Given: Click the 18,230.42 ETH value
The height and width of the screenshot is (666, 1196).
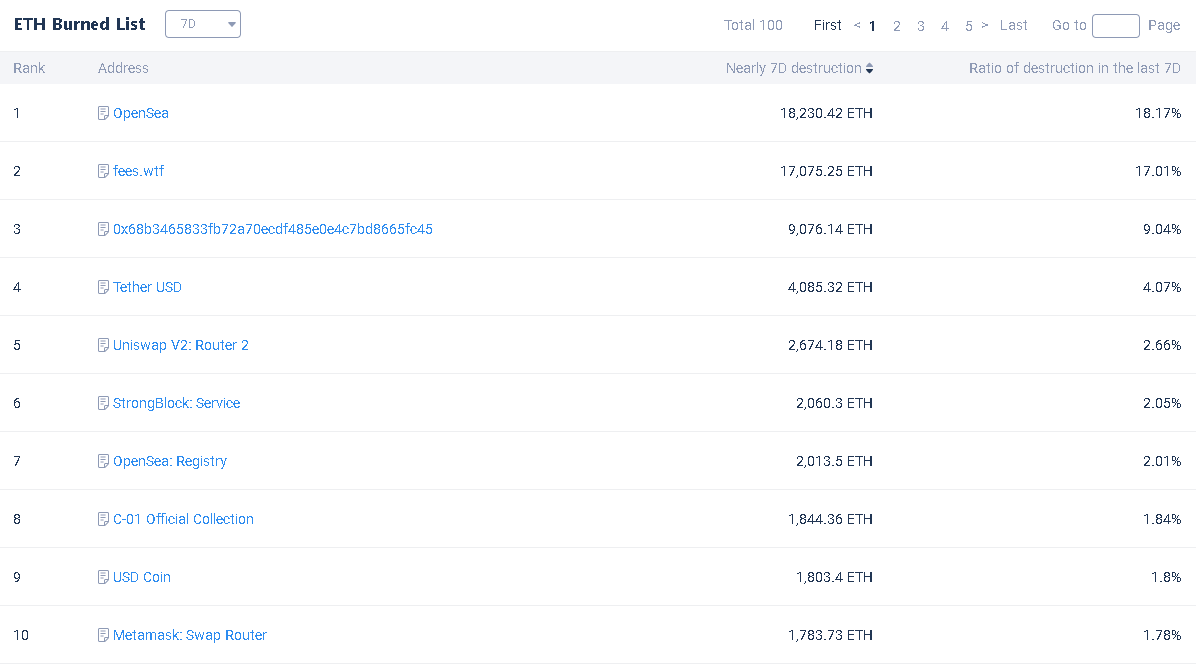Looking at the screenshot, I should (826, 113).
